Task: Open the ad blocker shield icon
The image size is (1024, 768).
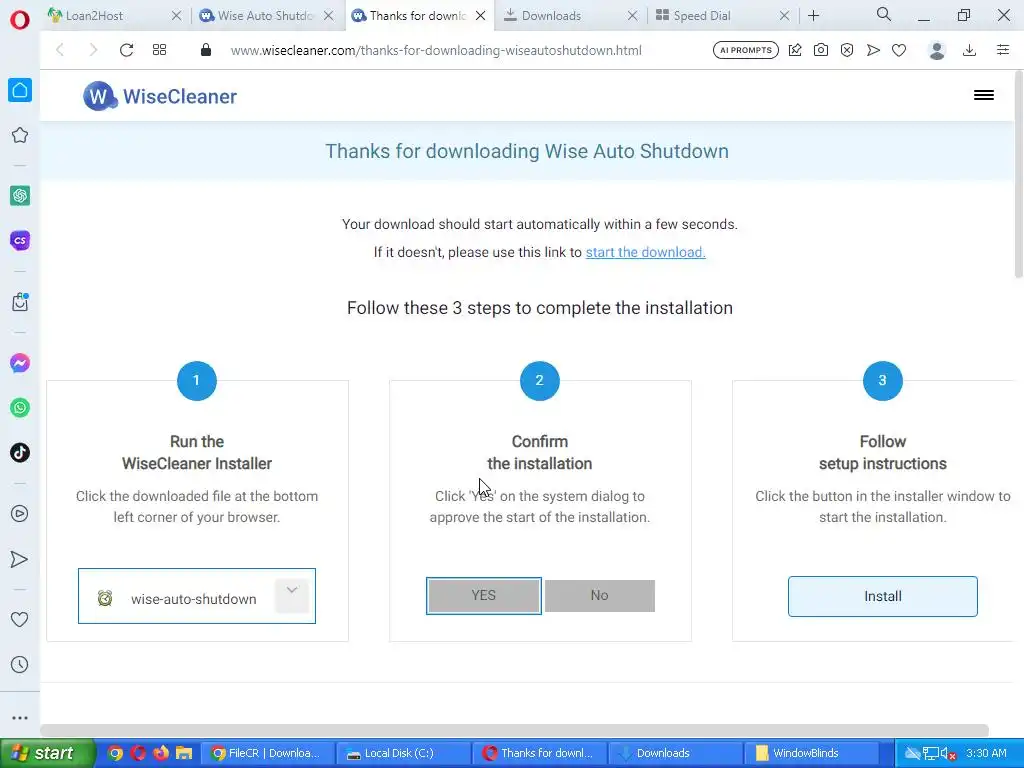Action: tap(847, 50)
